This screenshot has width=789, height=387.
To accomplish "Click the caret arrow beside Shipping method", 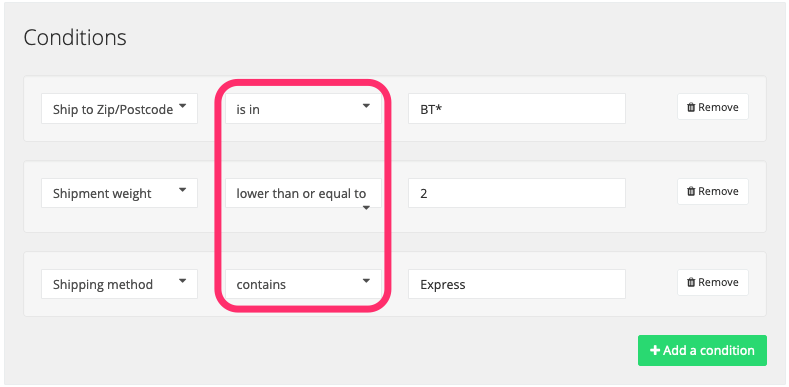I will coord(183,281).
